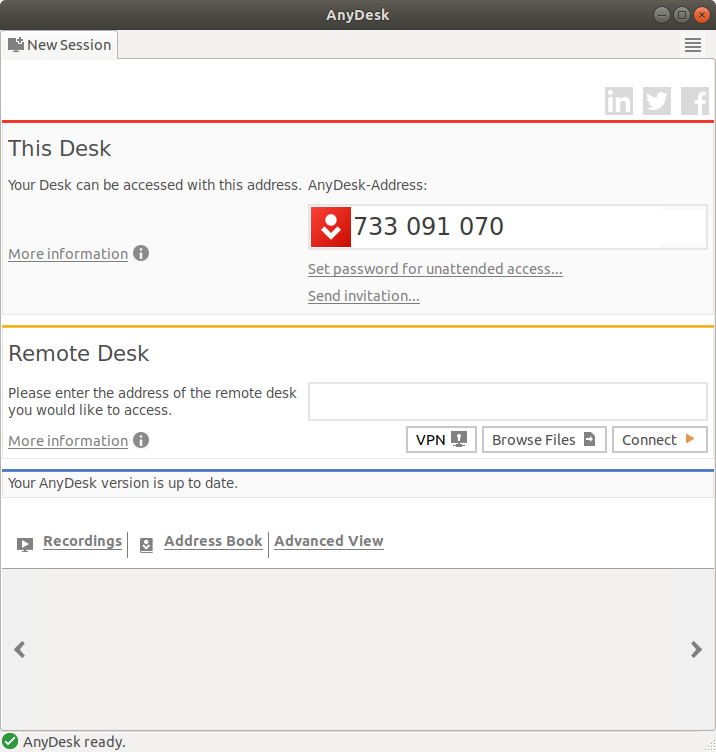Viewport: 716px width, 752px height.
Task: Open Set password for unattended access link
Action: click(x=435, y=269)
